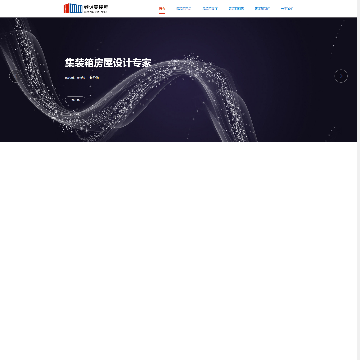Open the second navigation item after the active tab
Image resolution: width=360 pixels, height=360 pixels.
pyautogui.click(x=210, y=9)
